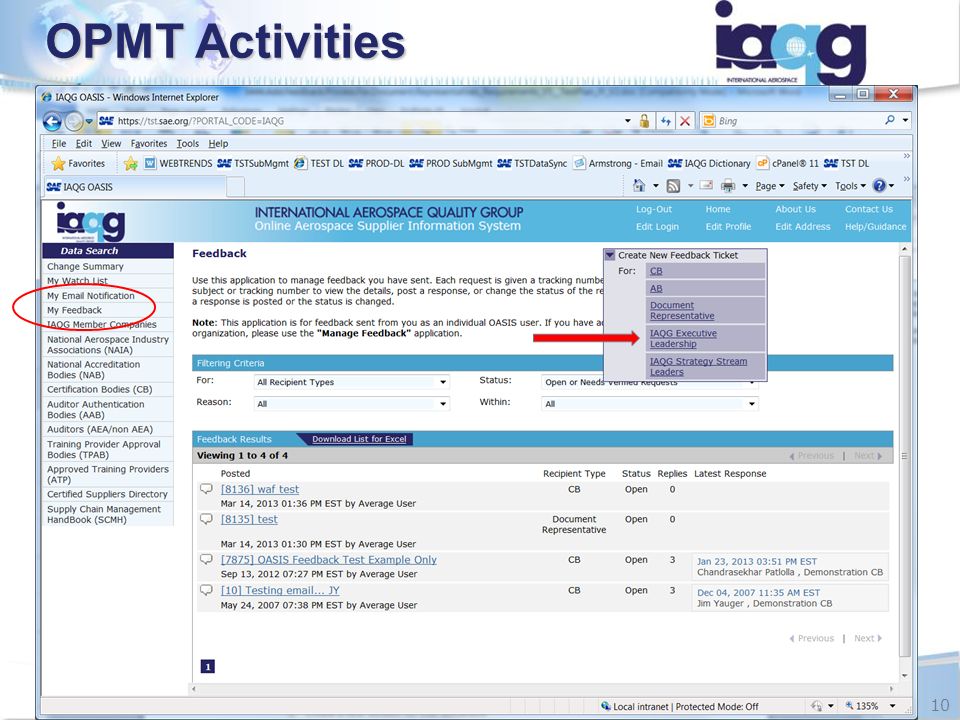The image size is (960, 720).
Task: Open the Page toolbar dropdown
Action: coord(770,186)
